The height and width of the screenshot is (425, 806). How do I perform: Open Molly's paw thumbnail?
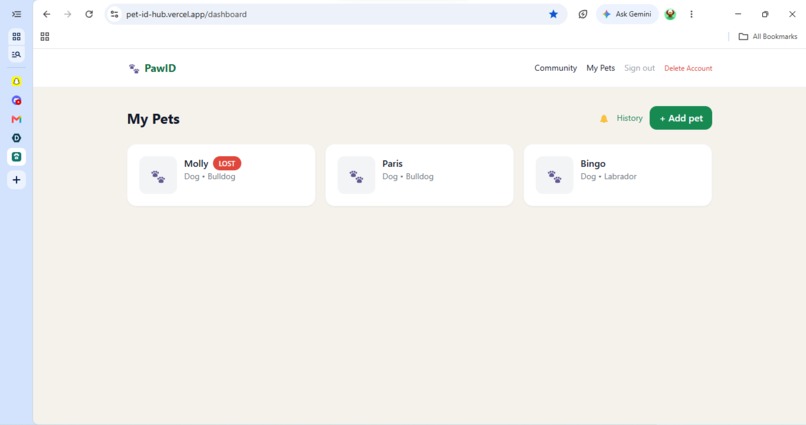pos(158,175)
